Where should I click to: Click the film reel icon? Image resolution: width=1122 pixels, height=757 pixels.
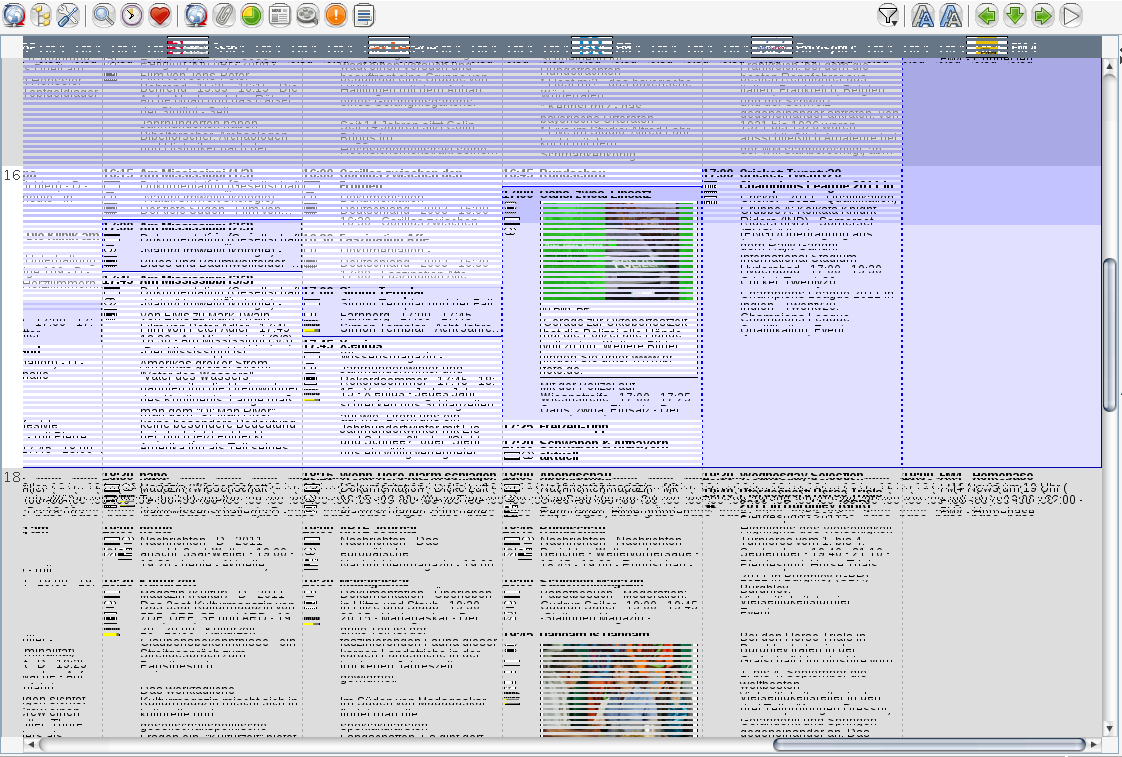(308, 15)
